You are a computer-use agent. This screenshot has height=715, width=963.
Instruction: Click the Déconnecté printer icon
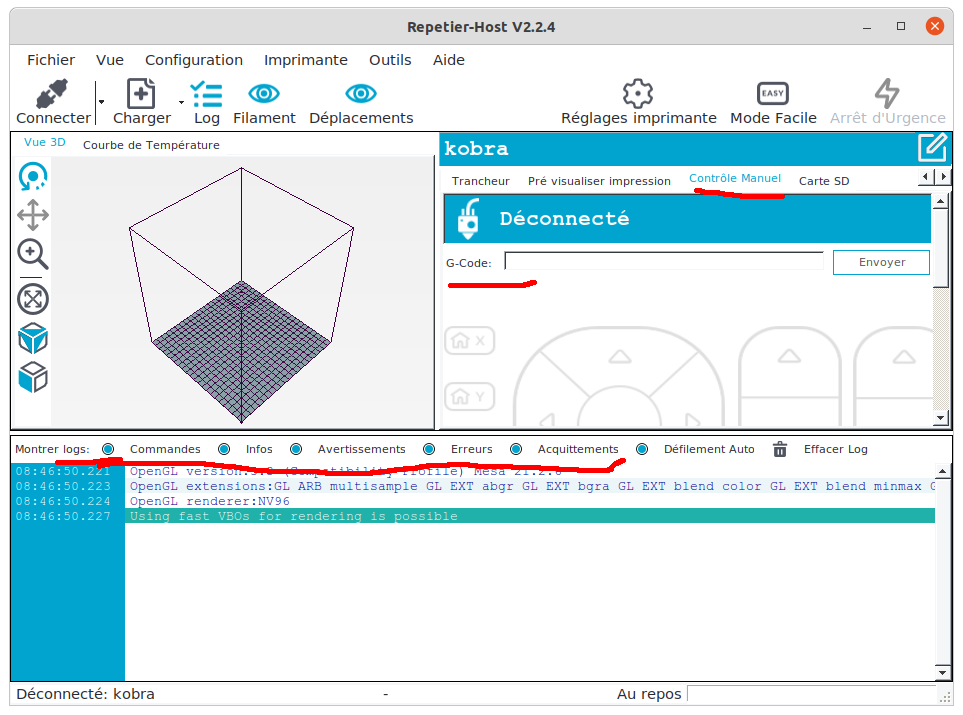469,219
